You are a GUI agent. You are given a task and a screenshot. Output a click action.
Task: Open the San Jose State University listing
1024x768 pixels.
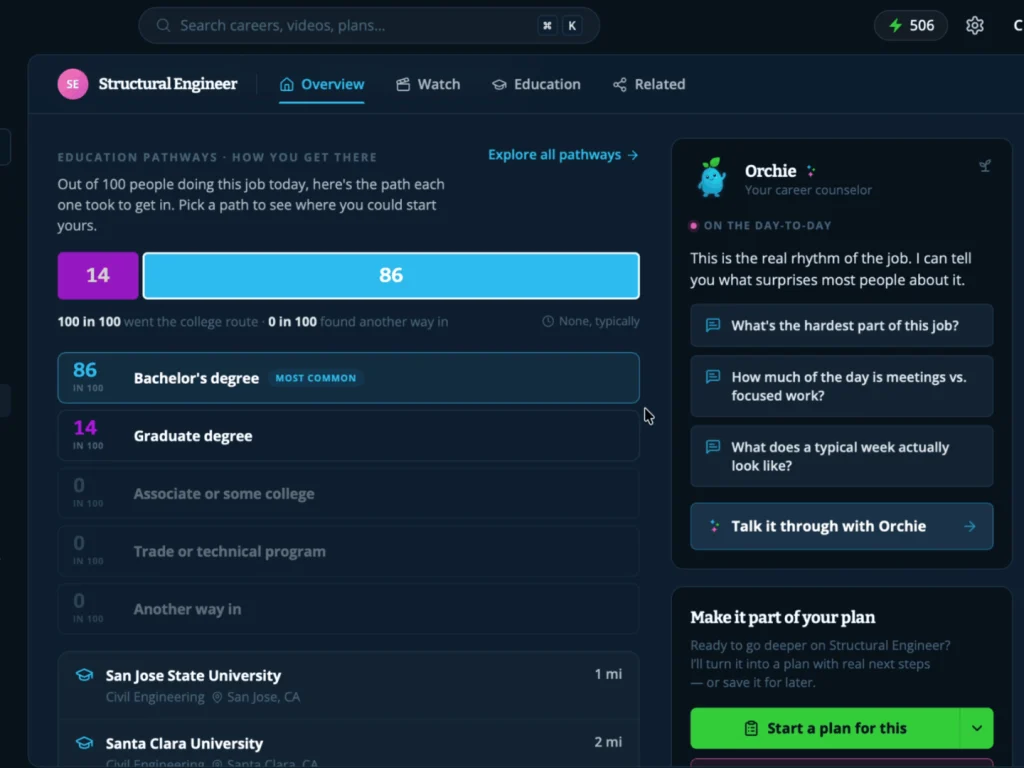348,686
